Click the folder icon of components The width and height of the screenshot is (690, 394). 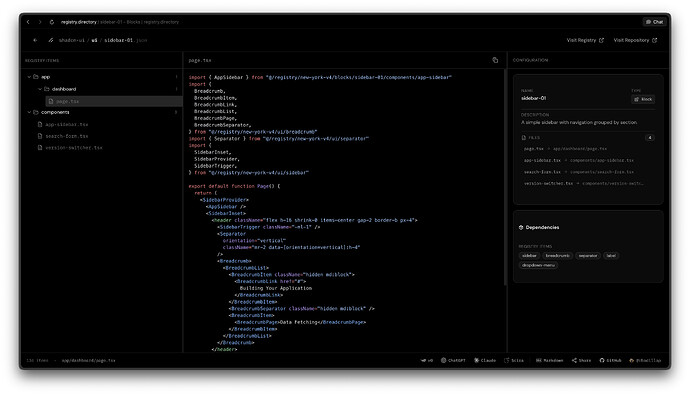[36, 112]
